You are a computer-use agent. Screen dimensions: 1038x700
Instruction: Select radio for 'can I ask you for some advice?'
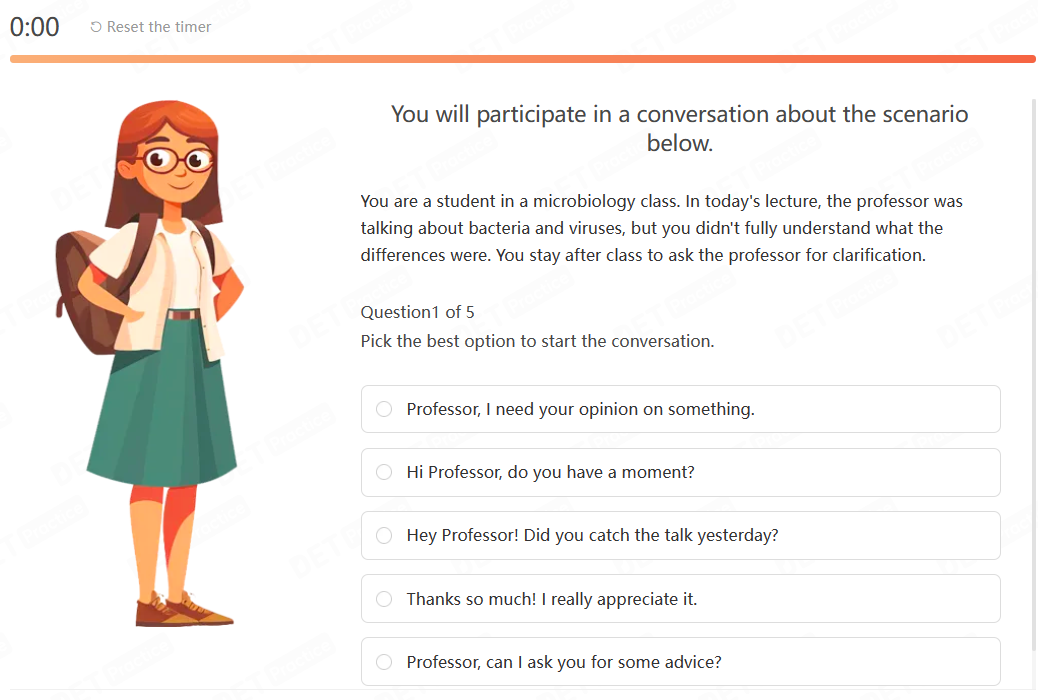384,662
